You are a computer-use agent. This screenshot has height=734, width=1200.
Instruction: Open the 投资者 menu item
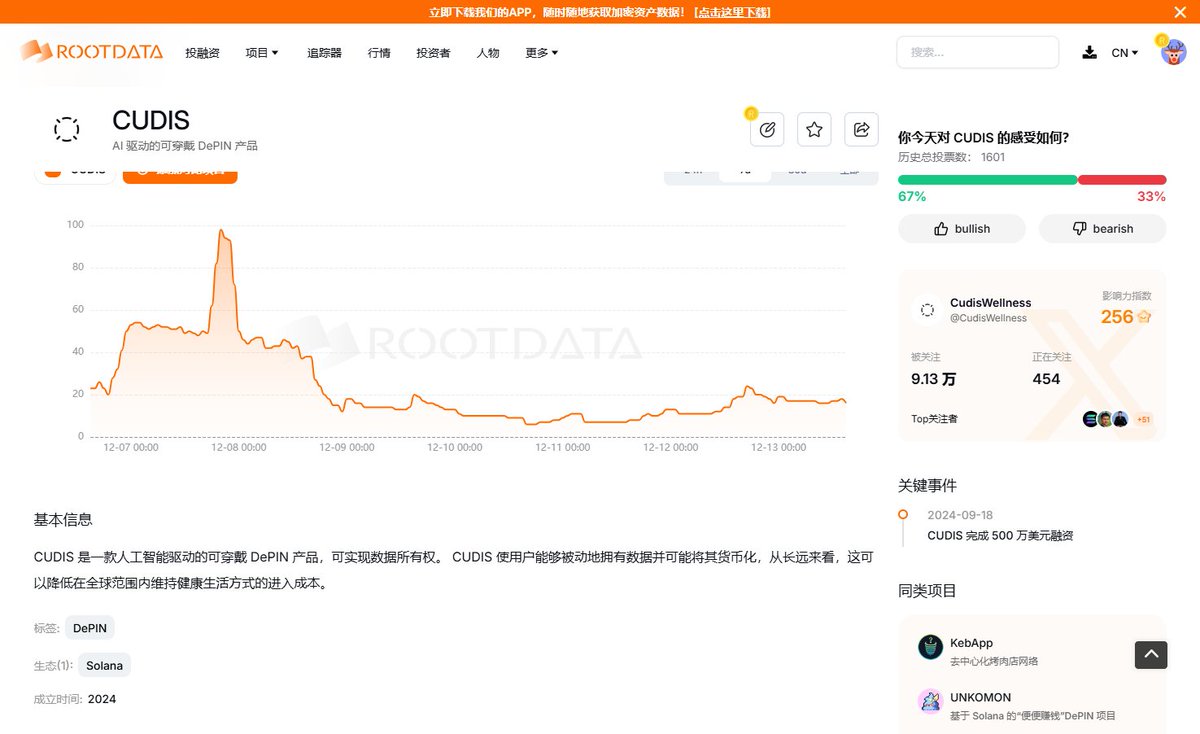click(x=433, y=53)
